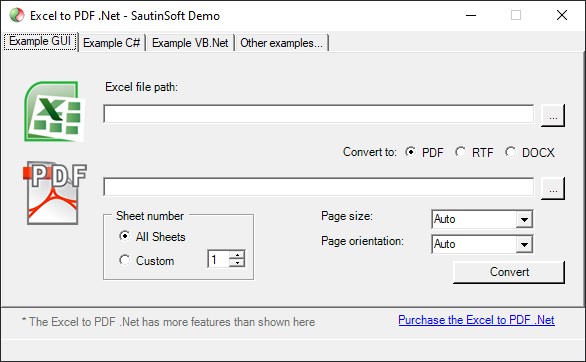Minimize the Excel to PDF window
Viewport: 586px width, 362px height.
[x=471, y=15]
